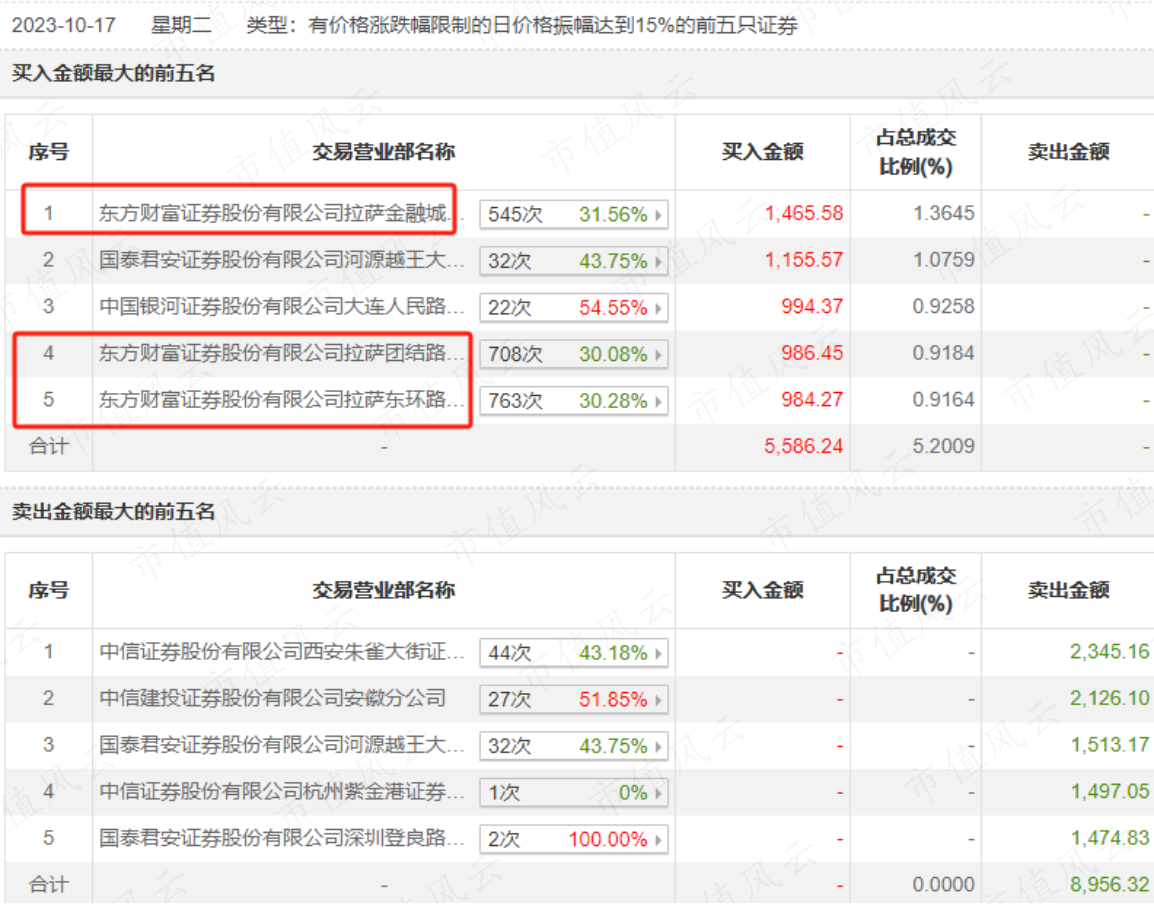Open 中信证券 西安朱雀大街 branch link
This screenshot has width=1154, height=904.
click(x=281, y=651)
